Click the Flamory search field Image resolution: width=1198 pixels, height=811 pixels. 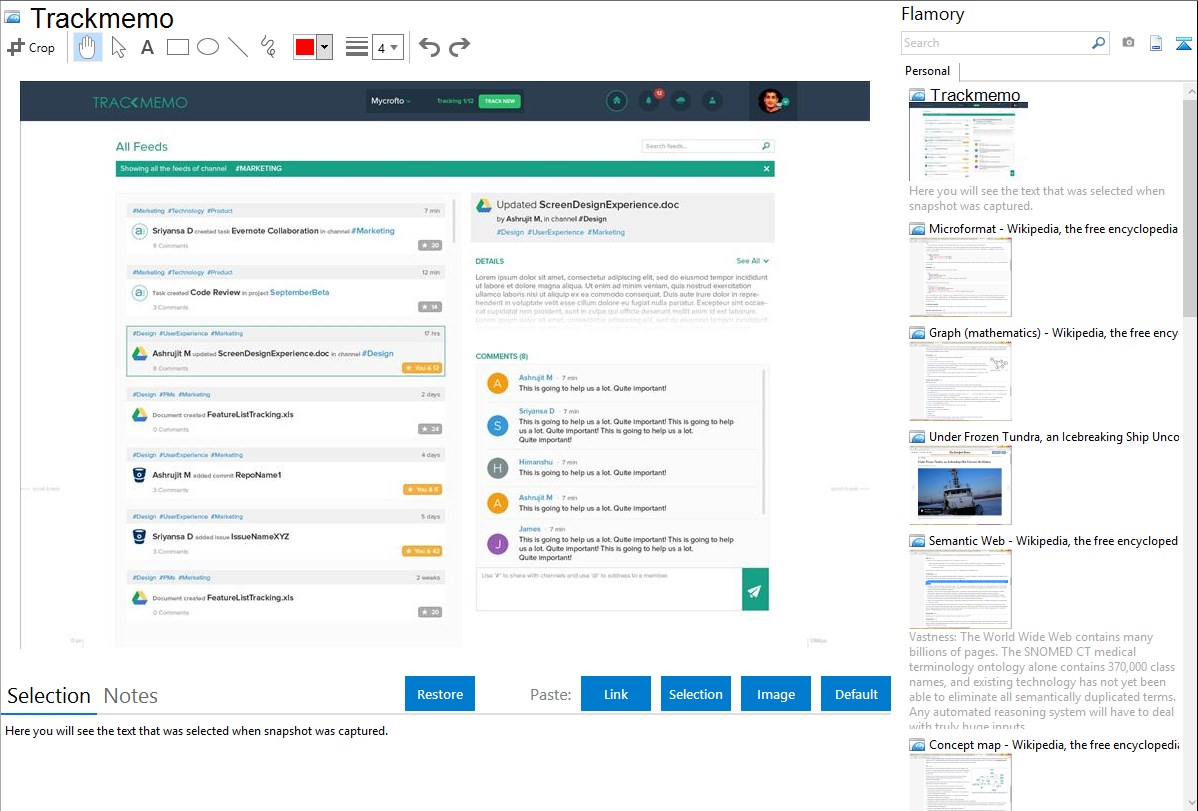[996, 43]
